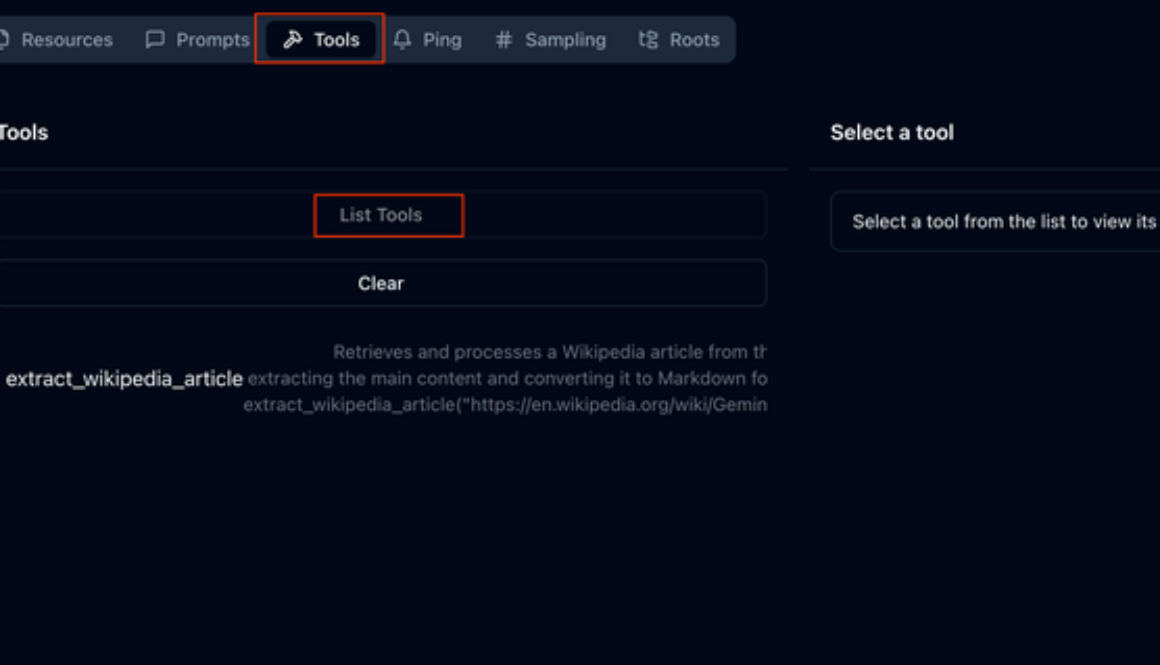Click the example usage line with Wikipedia URL
This screenshot has width=1160, height=665.
coord(505,405)
